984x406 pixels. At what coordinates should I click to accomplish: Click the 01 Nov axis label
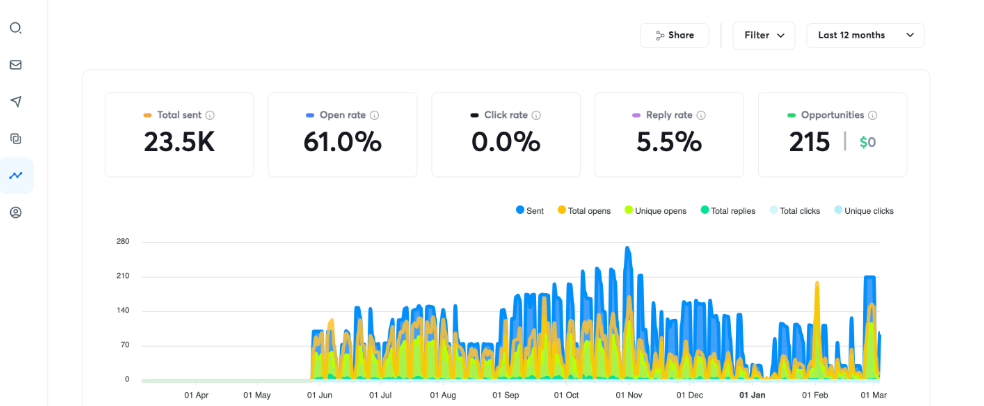click(x=628, y=396)
